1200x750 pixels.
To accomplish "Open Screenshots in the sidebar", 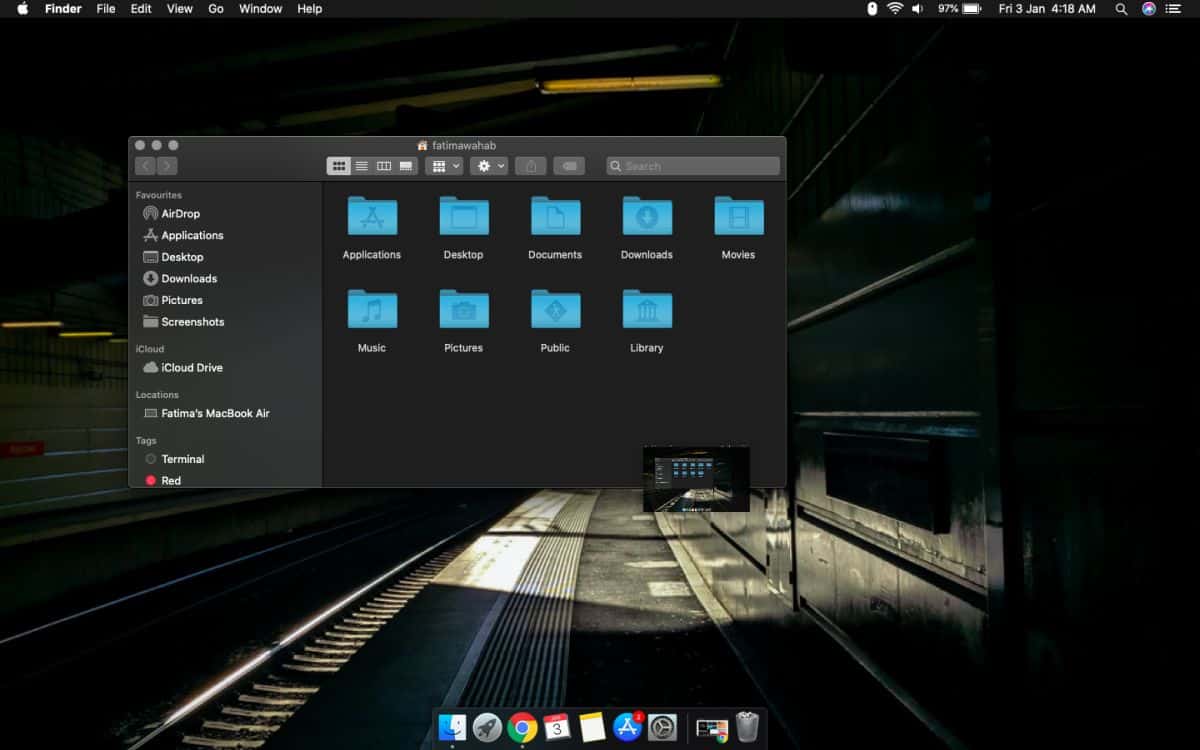I will (192, 322).
